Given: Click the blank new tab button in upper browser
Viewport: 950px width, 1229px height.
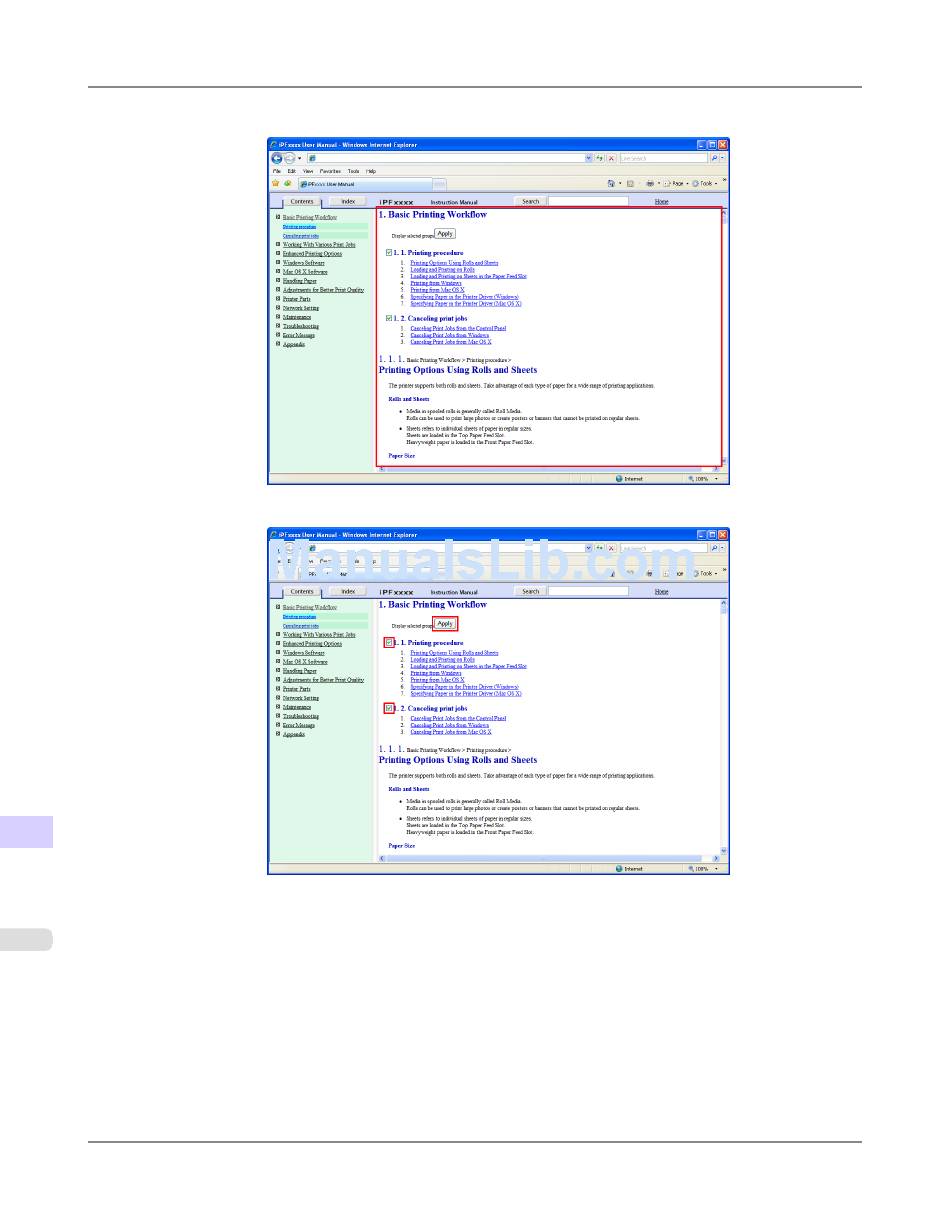Looking at the screenshot, I should 439,184.
